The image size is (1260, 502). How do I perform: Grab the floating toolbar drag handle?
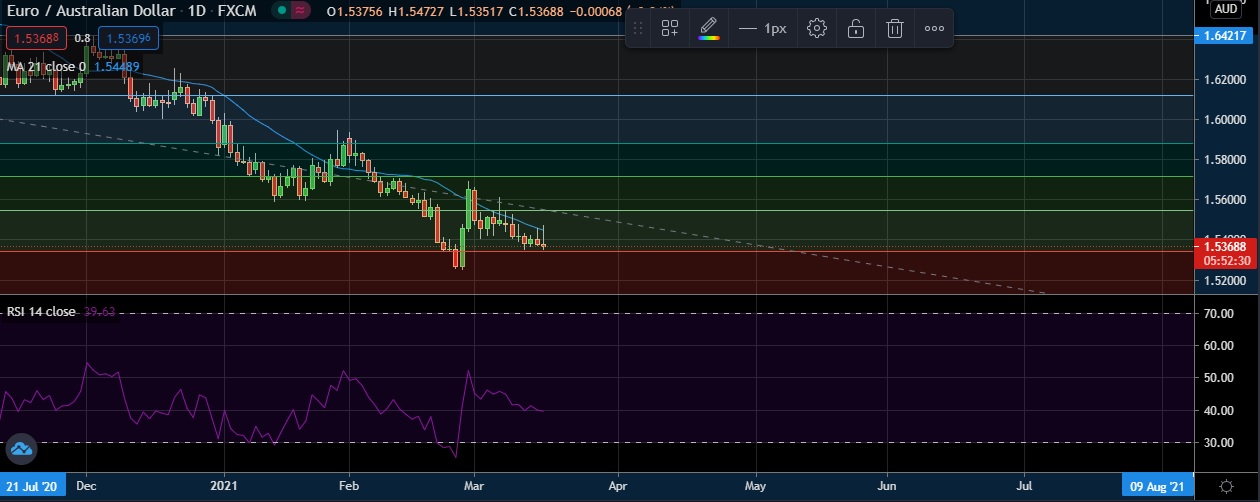click(638, 28)
